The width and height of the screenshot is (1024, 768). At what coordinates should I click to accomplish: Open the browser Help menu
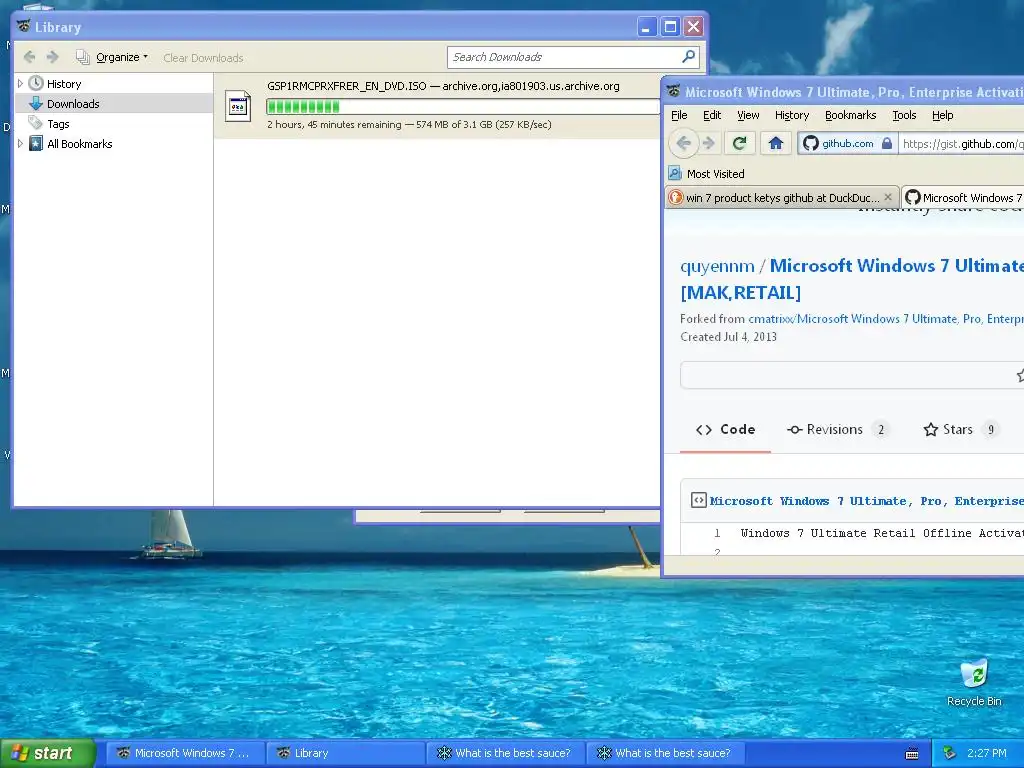tap(942, 116)
